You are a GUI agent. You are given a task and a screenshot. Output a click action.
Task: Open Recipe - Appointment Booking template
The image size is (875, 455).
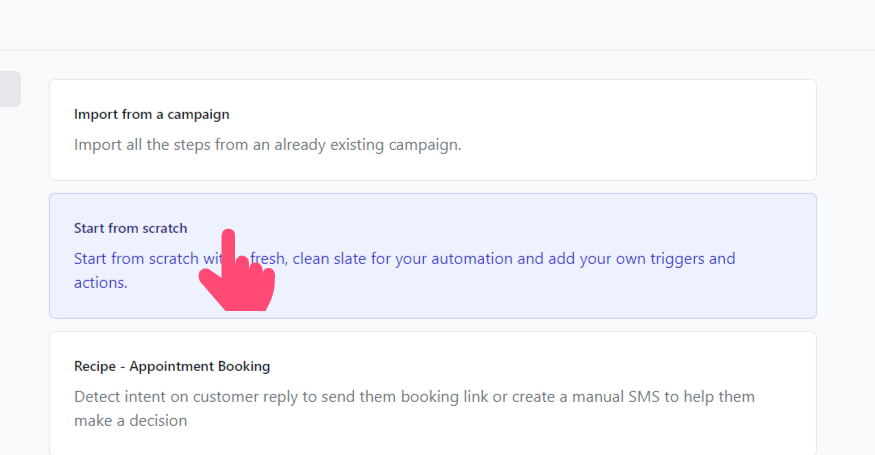point(432,393)
